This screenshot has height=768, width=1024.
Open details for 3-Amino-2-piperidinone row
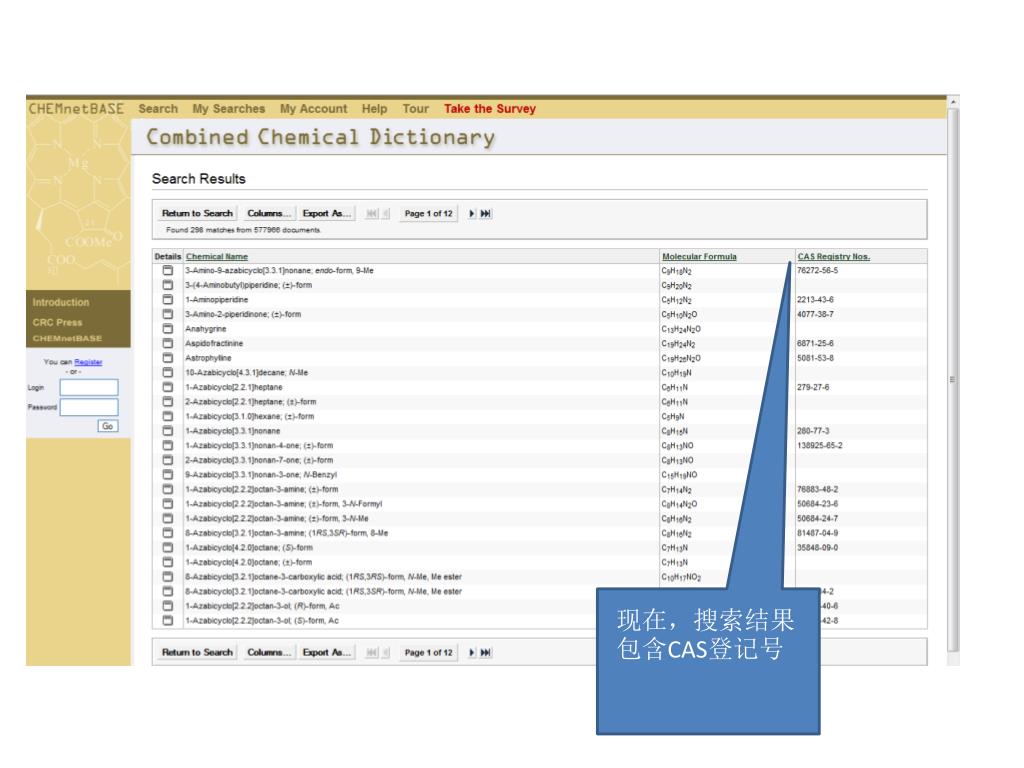(x=168, y=314)
